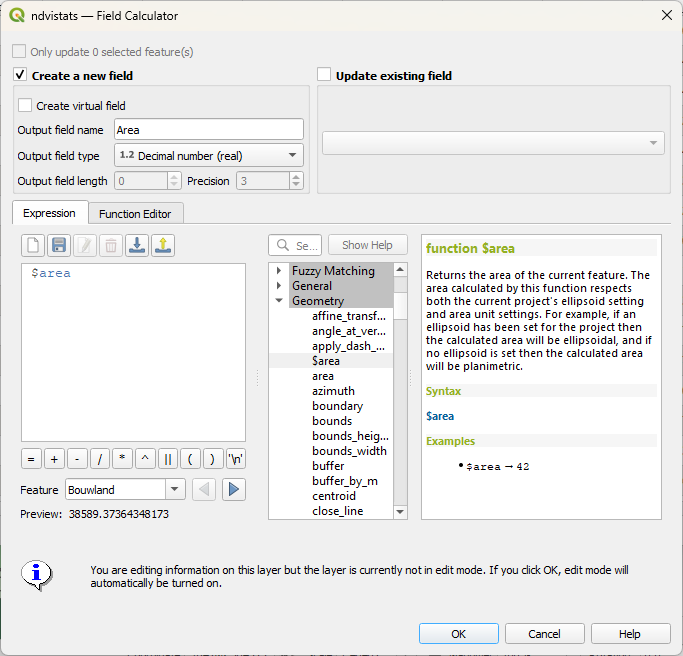Viewport: 683px width, 656px height.
Task: Click the import user expressions icon
Action: point(137,245)
